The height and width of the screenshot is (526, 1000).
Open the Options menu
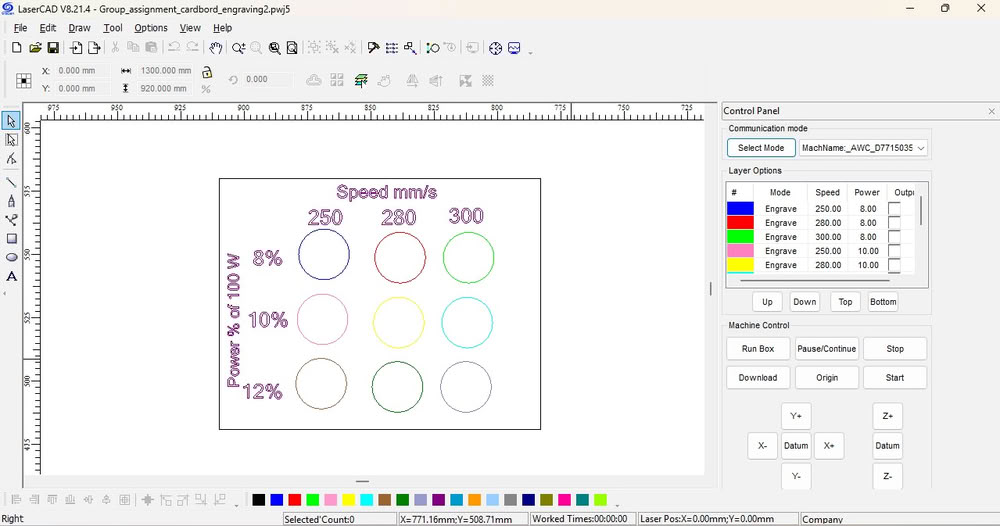(151, 28)
